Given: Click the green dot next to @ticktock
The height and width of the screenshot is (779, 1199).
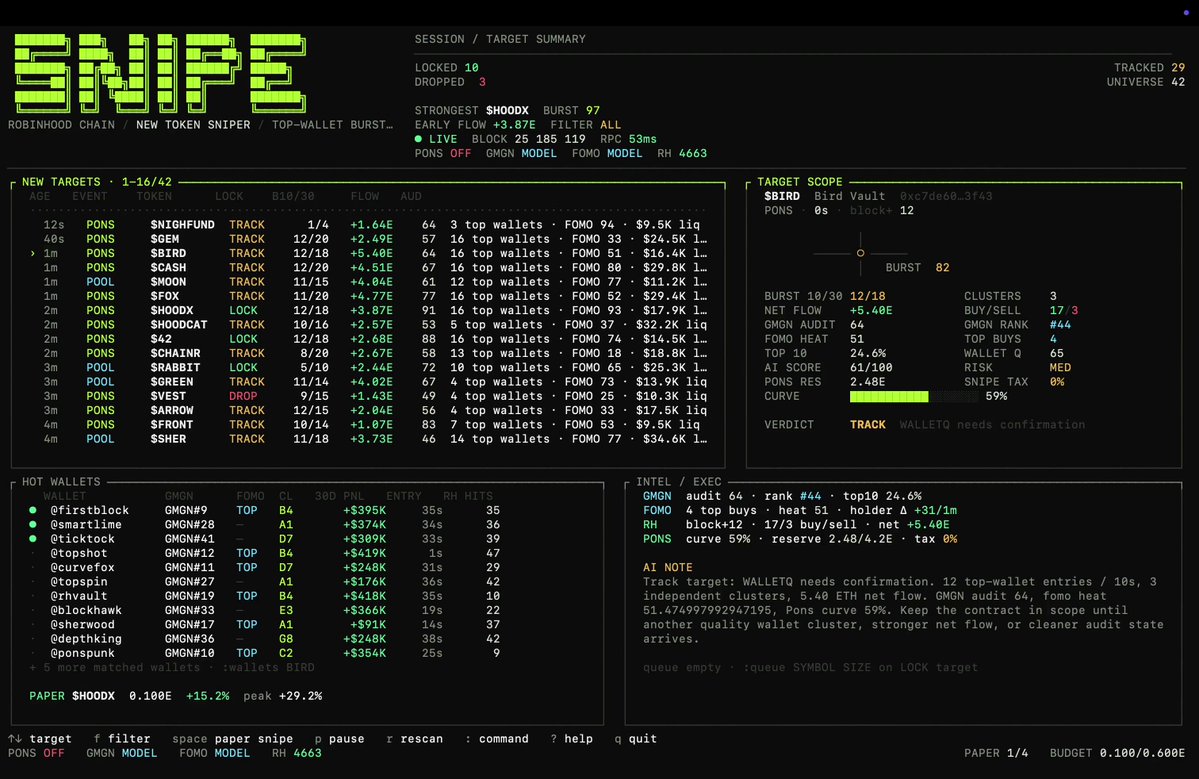Looking at the screenshot, I should 33,539.
